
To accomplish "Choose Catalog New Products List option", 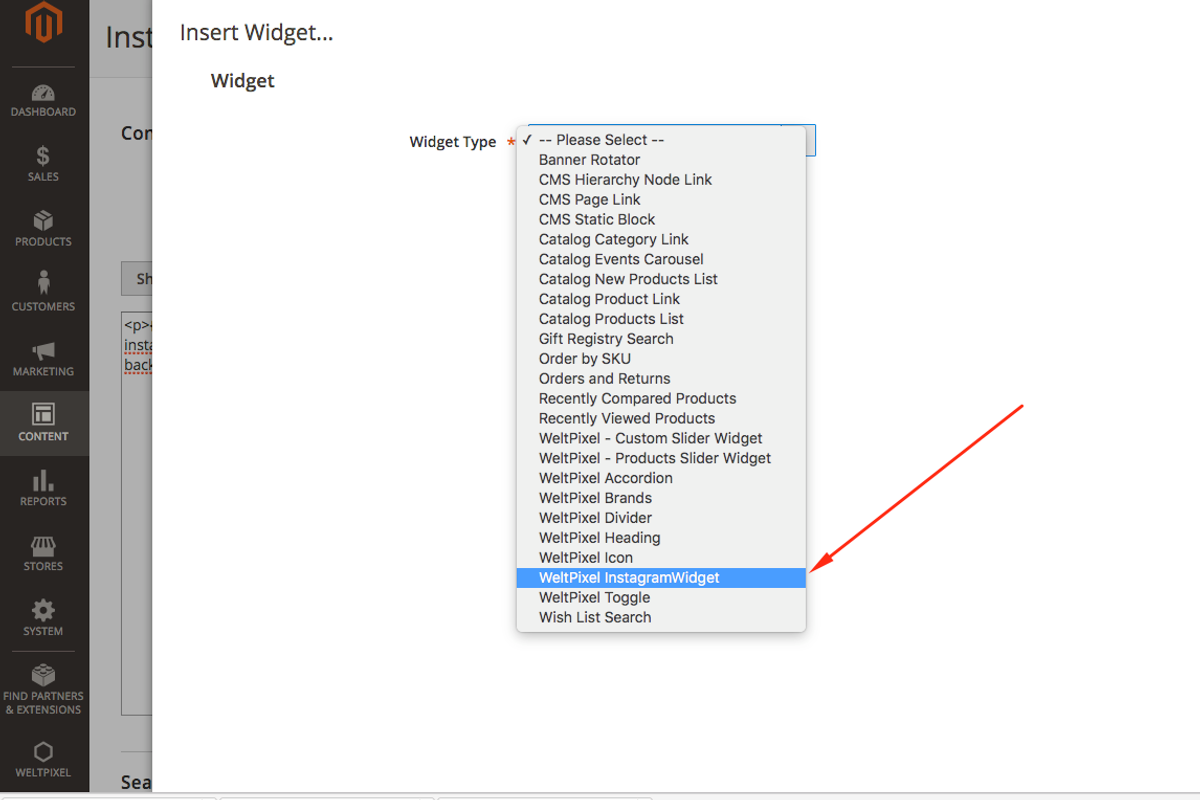I will coord(661,279).
